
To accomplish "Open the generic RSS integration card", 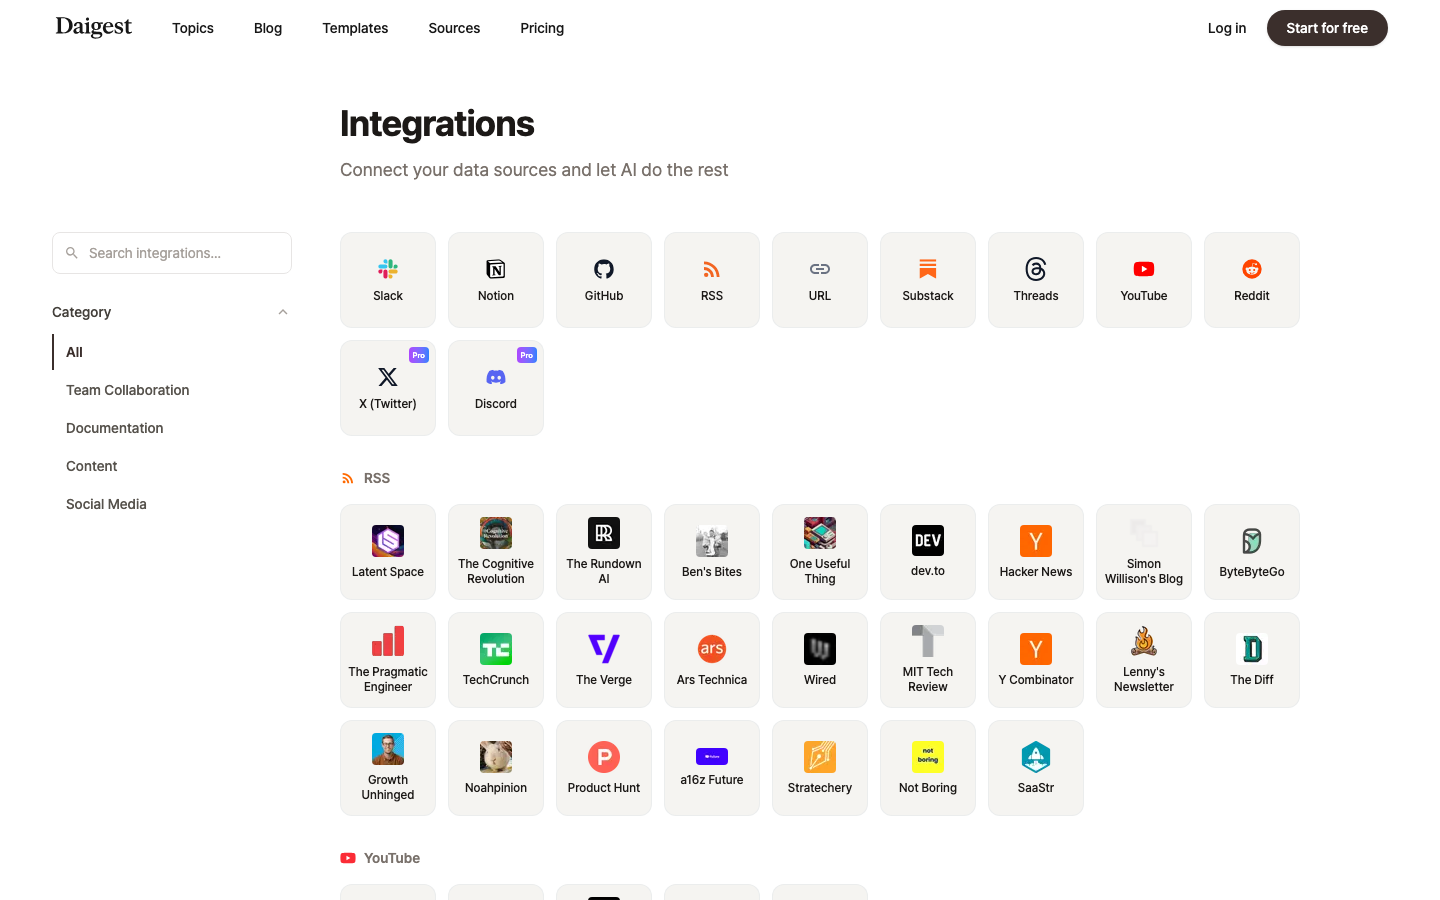I will pos(712,280).
